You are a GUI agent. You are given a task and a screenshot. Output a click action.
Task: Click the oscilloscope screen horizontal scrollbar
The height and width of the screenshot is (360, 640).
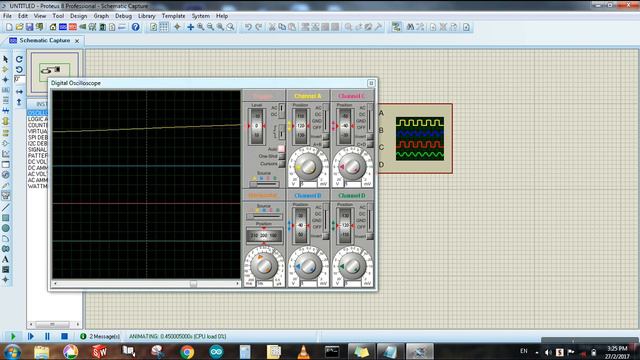tap(146, 283)
